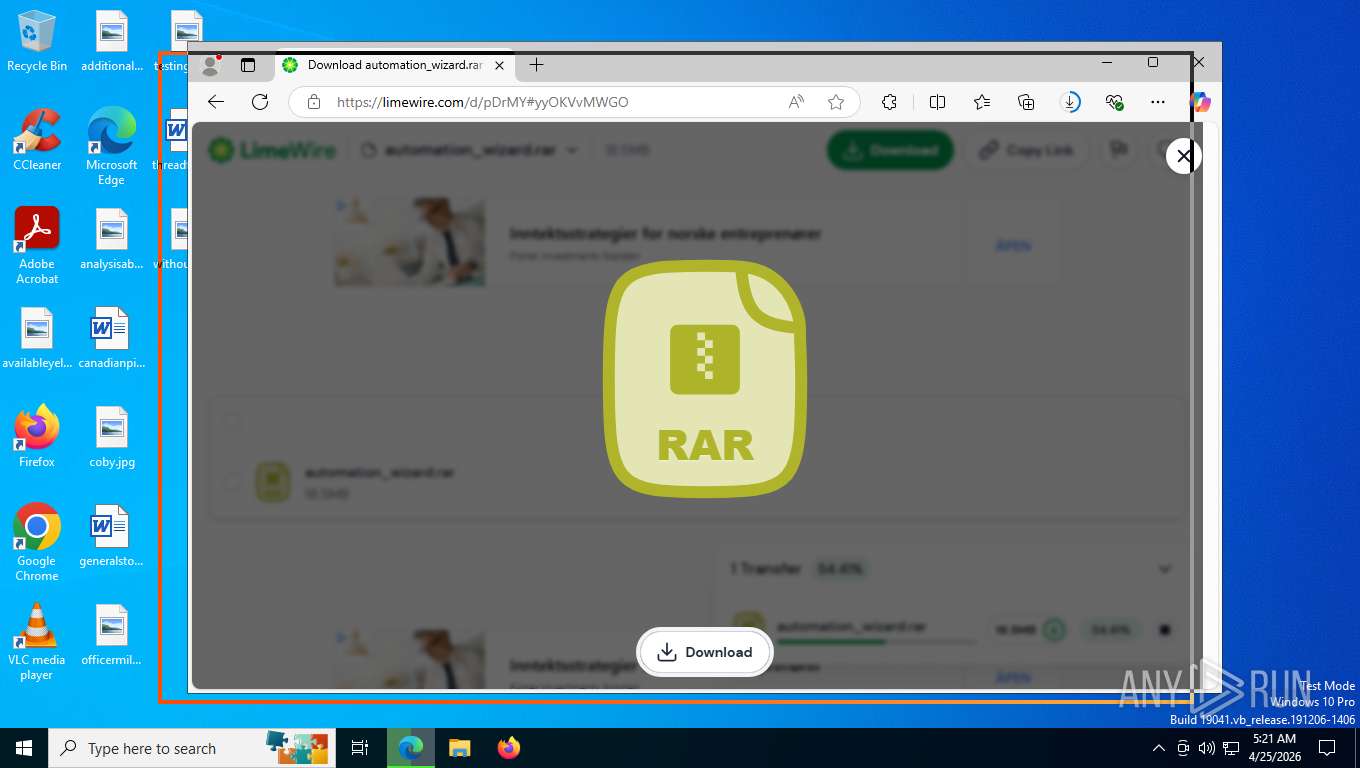Open Edge Settings and more menu
This screenshot has width=1360, height=768.
point(1158,102)
